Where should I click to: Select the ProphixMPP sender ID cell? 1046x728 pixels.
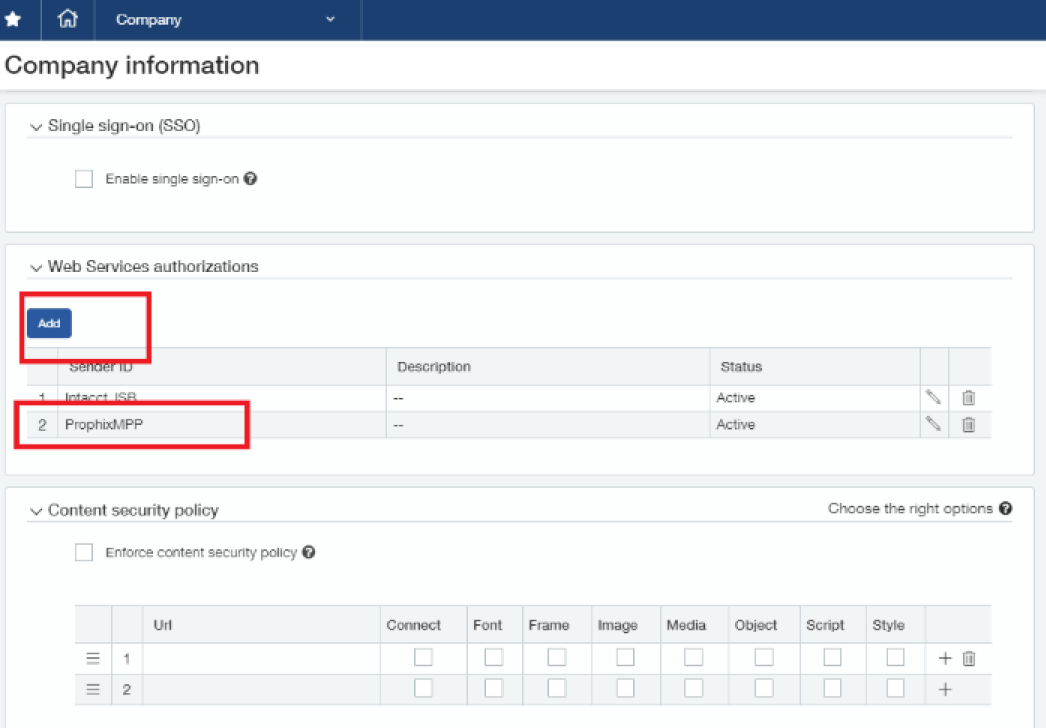221,424
